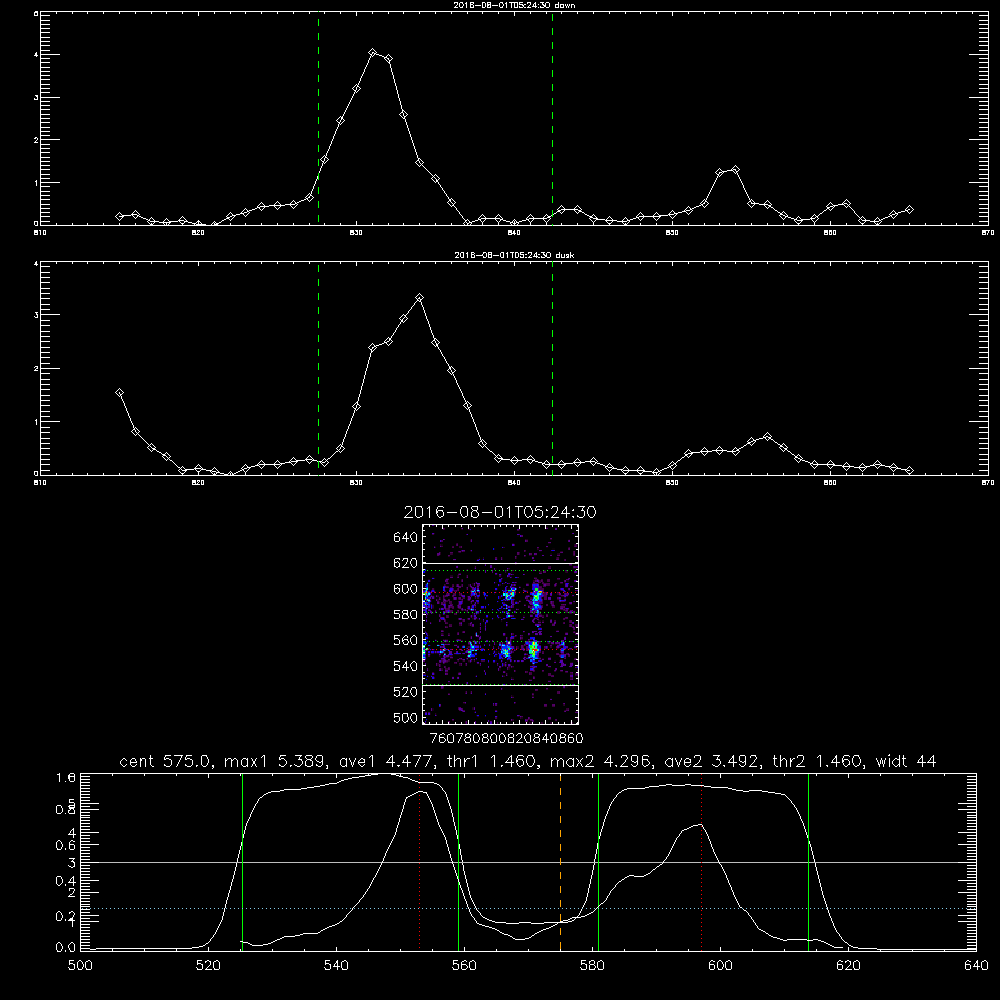The height and width of the screenshot is (1000, 1000).
Task: Click the 870 x-axis label under dawn plot
Action: point(988,233)
